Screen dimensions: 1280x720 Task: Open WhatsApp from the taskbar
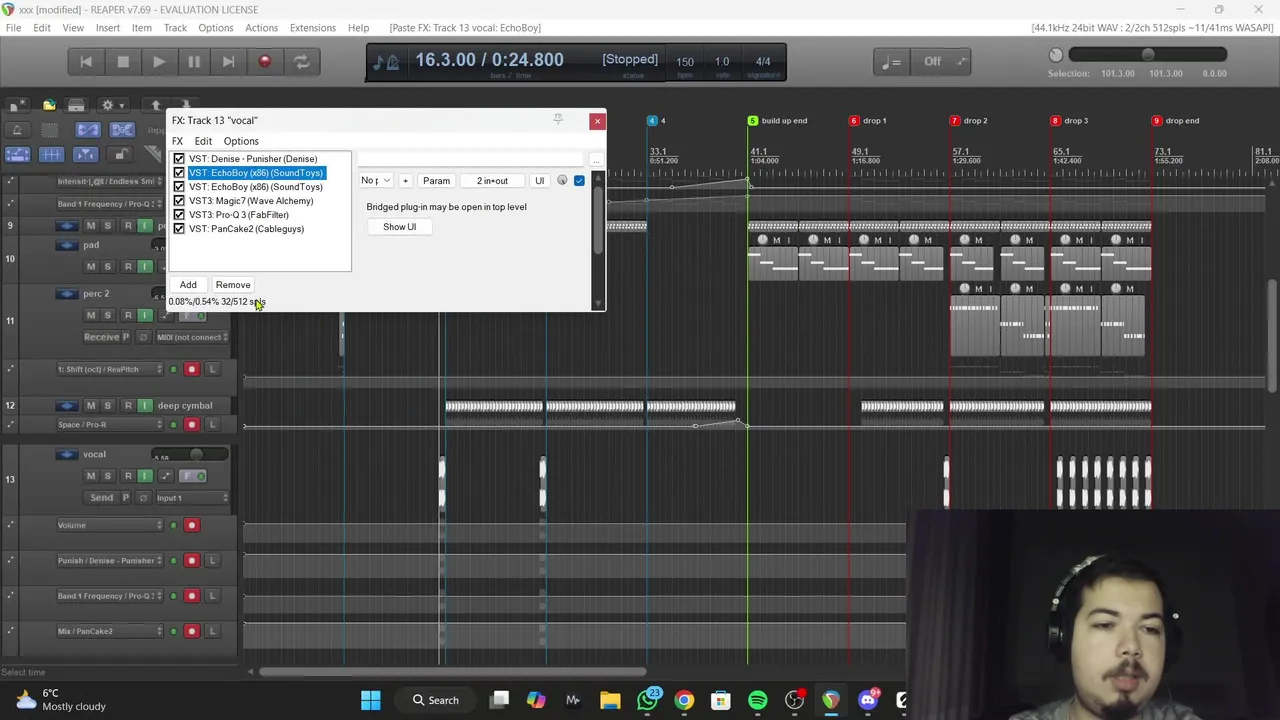(x=647, y=700)
